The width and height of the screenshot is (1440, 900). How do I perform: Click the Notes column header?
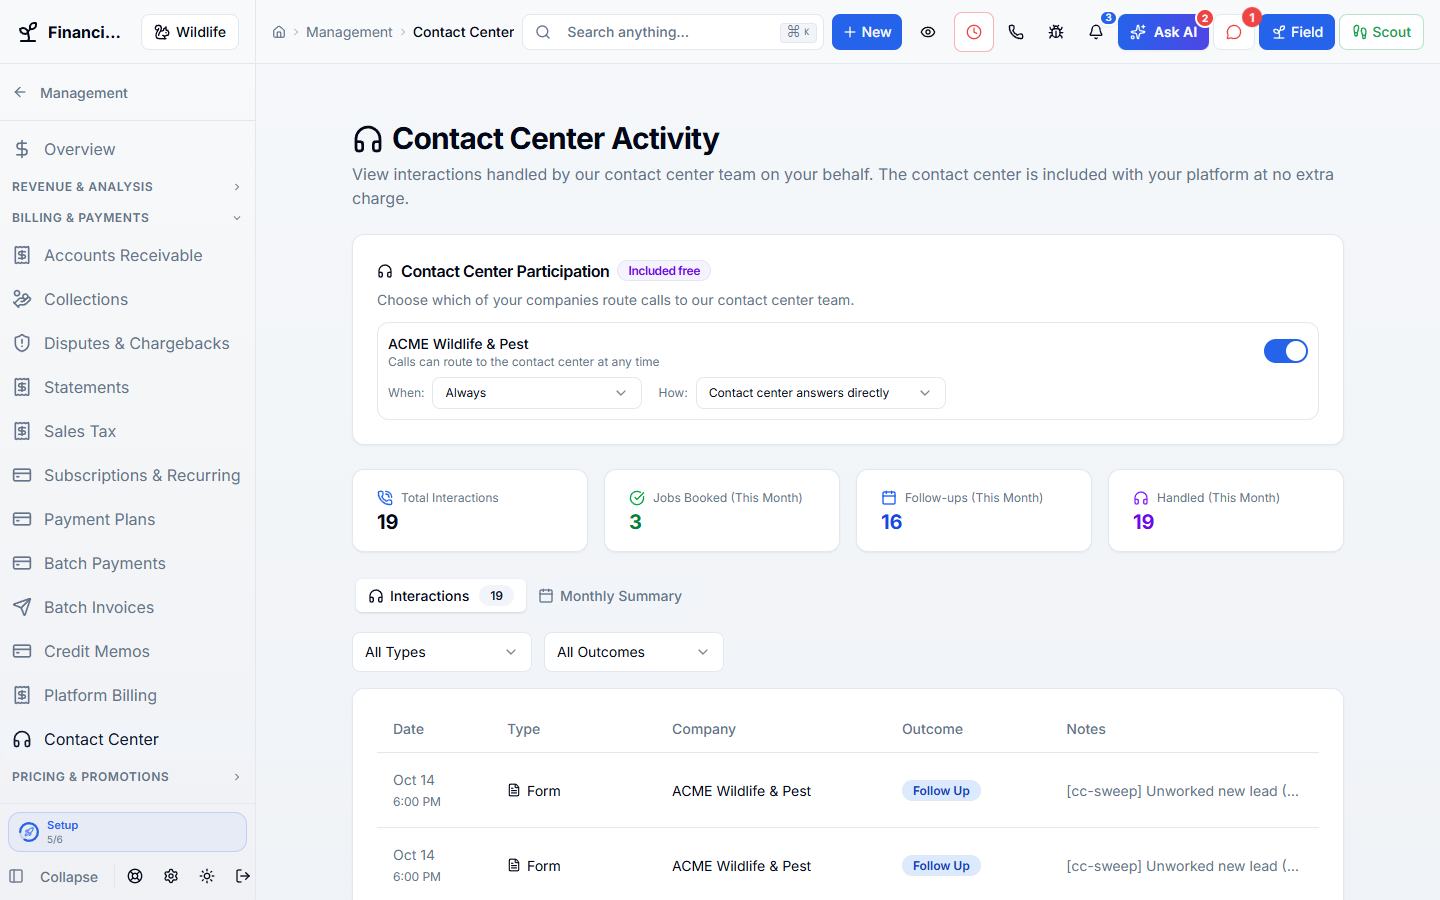[1086, 729]
